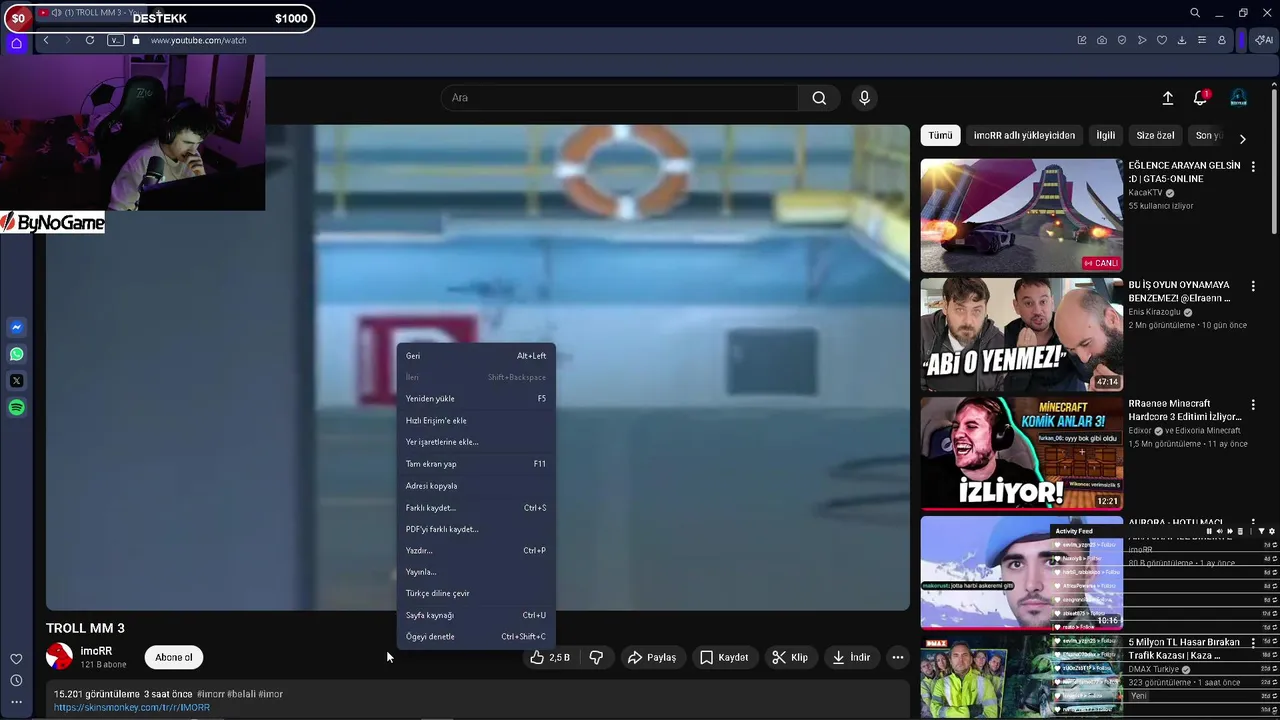This screenshot has width=1280, height=720.
Task: Choose Yayınla in the context menu
Action: [x=476, y=572]
